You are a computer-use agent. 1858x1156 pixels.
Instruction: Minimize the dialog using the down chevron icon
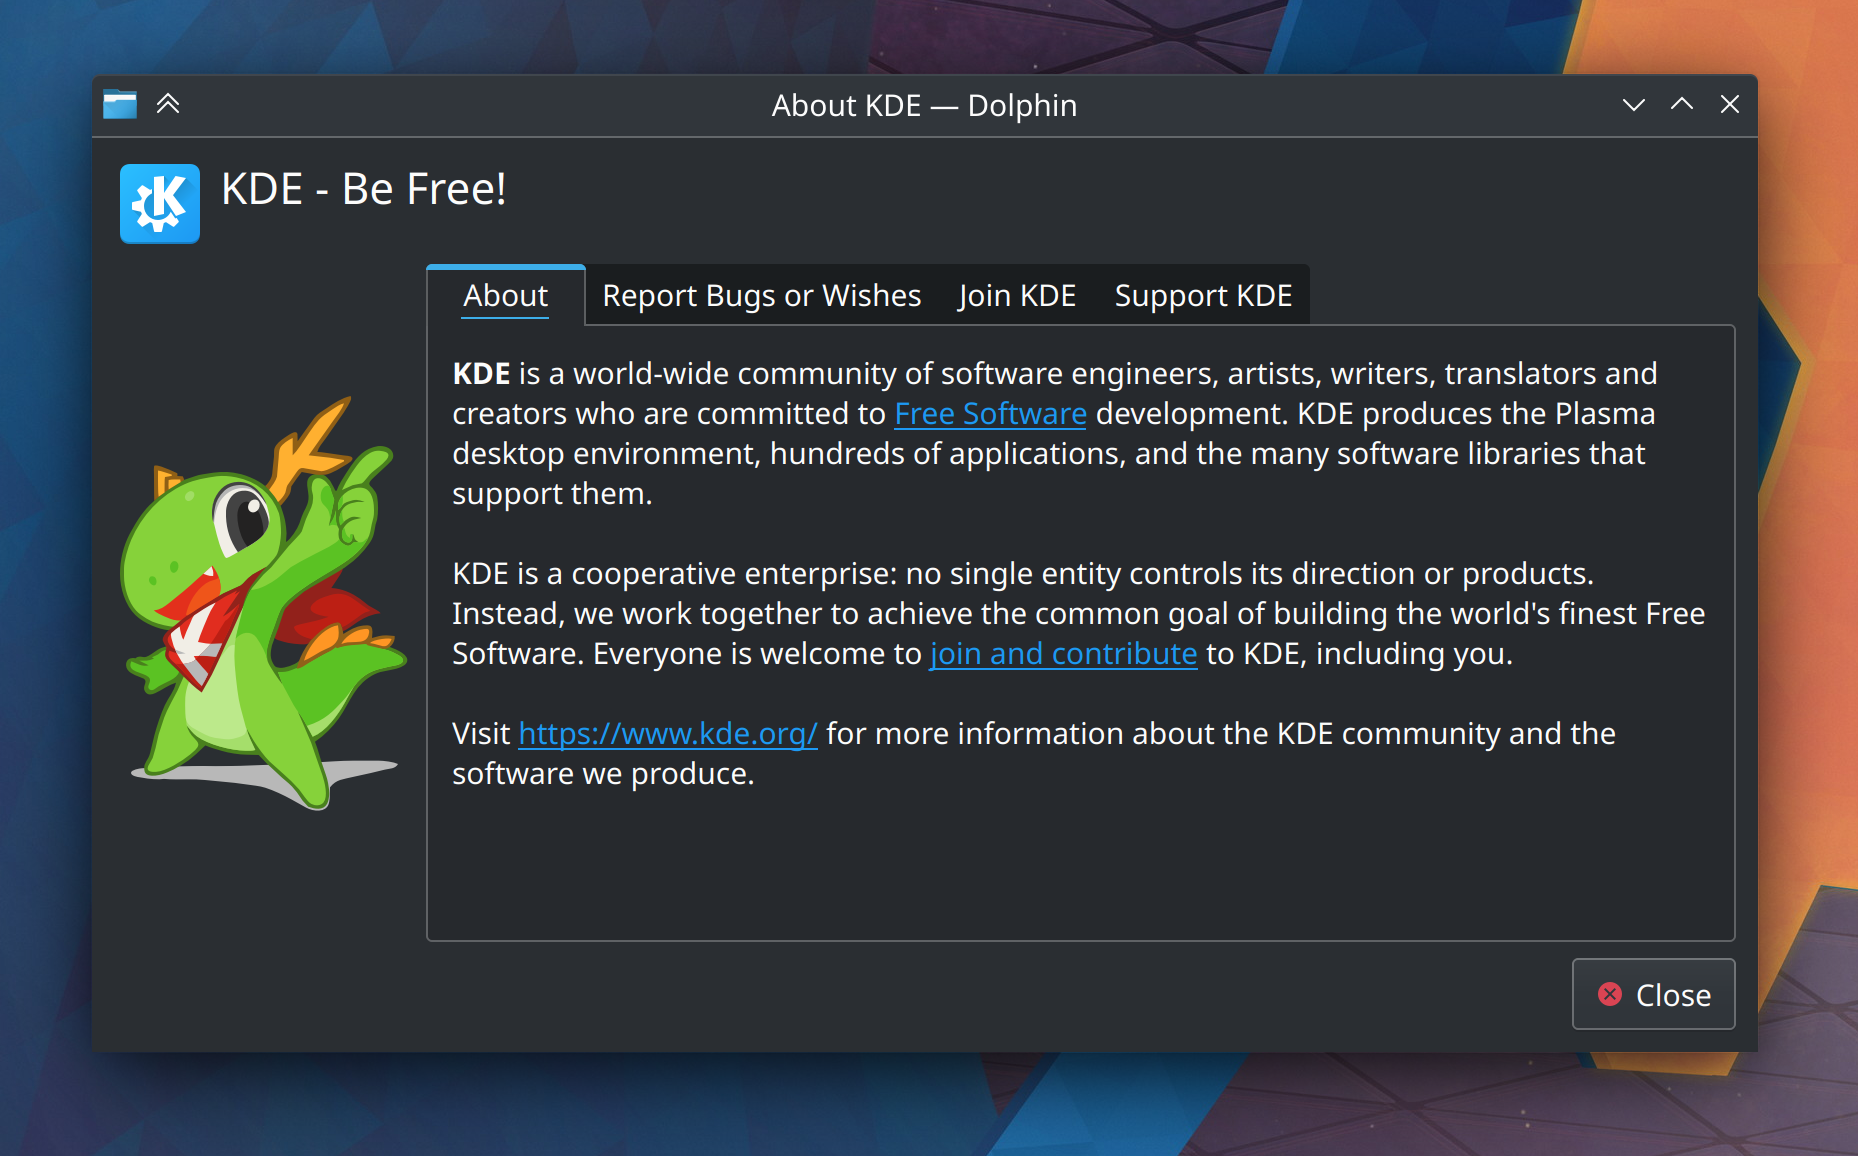pyautogui.click(x=1632, y=104)
